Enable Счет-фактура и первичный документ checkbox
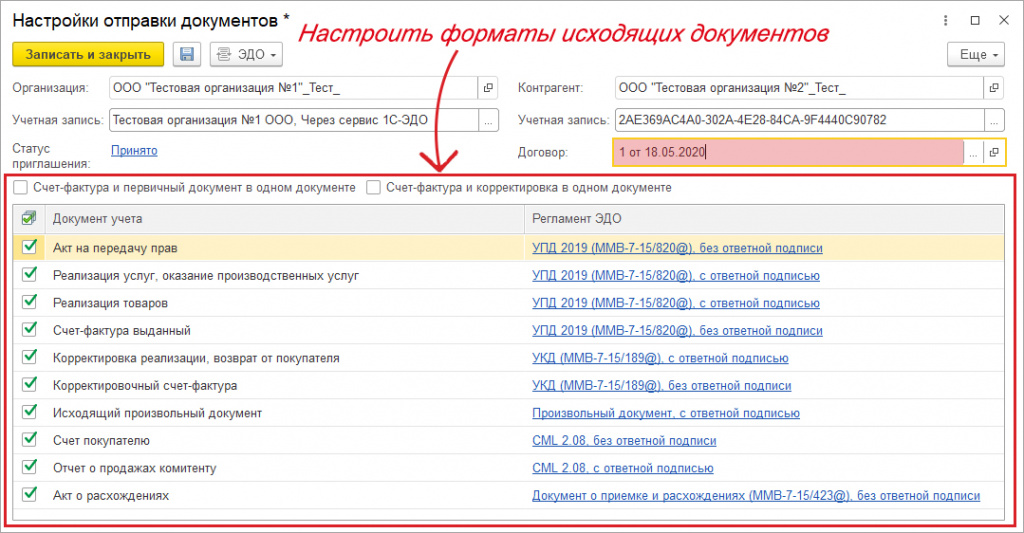 (x=21, y=187)
